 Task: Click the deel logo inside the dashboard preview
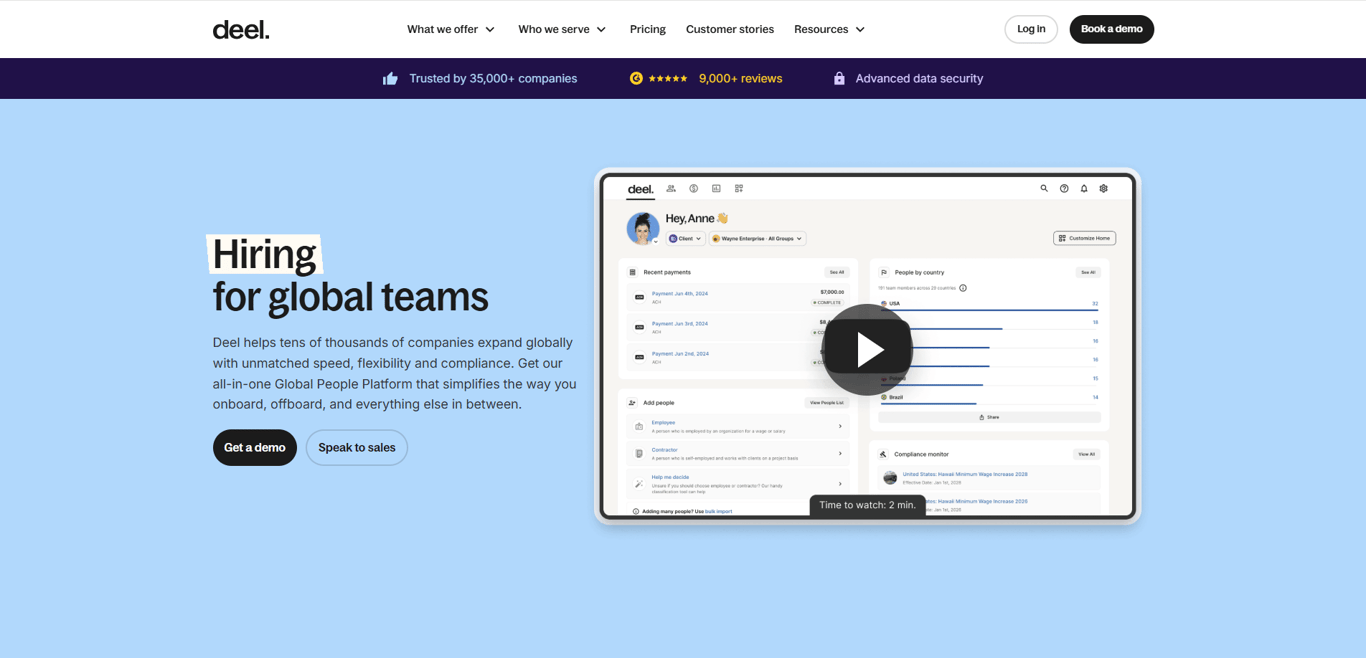pyautogui.click(x=640, y=189)
